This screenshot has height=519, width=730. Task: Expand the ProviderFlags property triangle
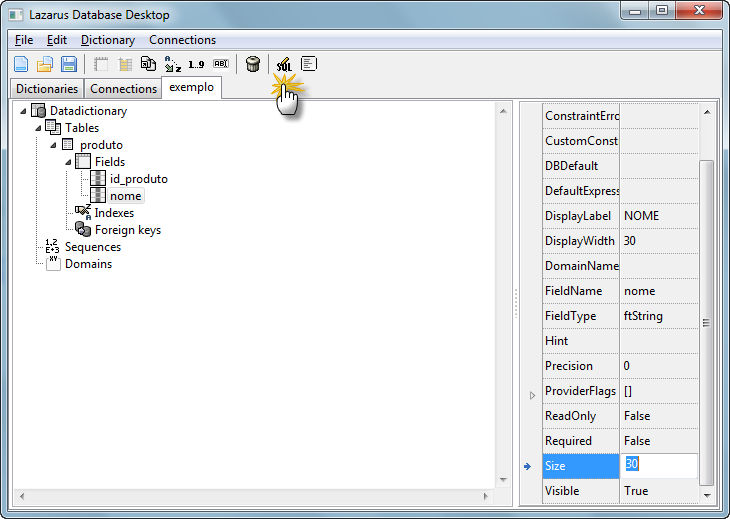point(532,396)
